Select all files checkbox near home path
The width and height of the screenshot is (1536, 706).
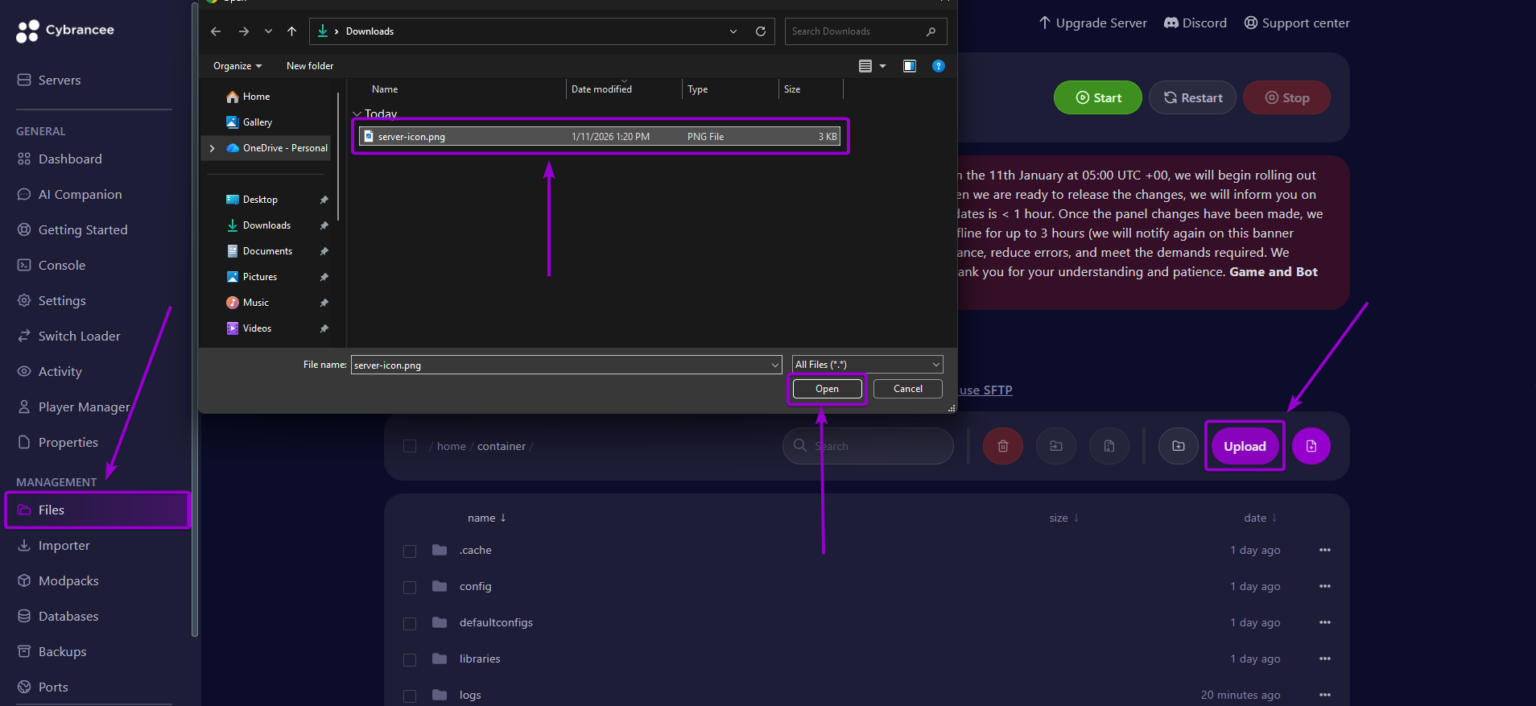409,446
